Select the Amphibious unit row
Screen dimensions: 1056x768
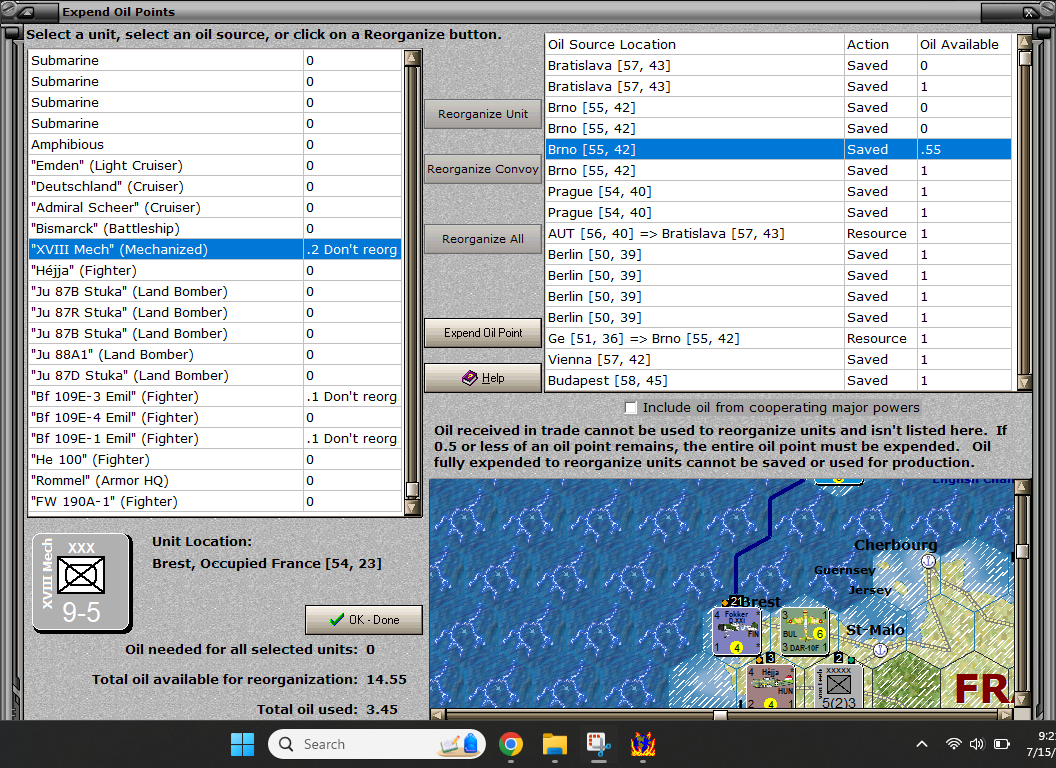(216, 144)
